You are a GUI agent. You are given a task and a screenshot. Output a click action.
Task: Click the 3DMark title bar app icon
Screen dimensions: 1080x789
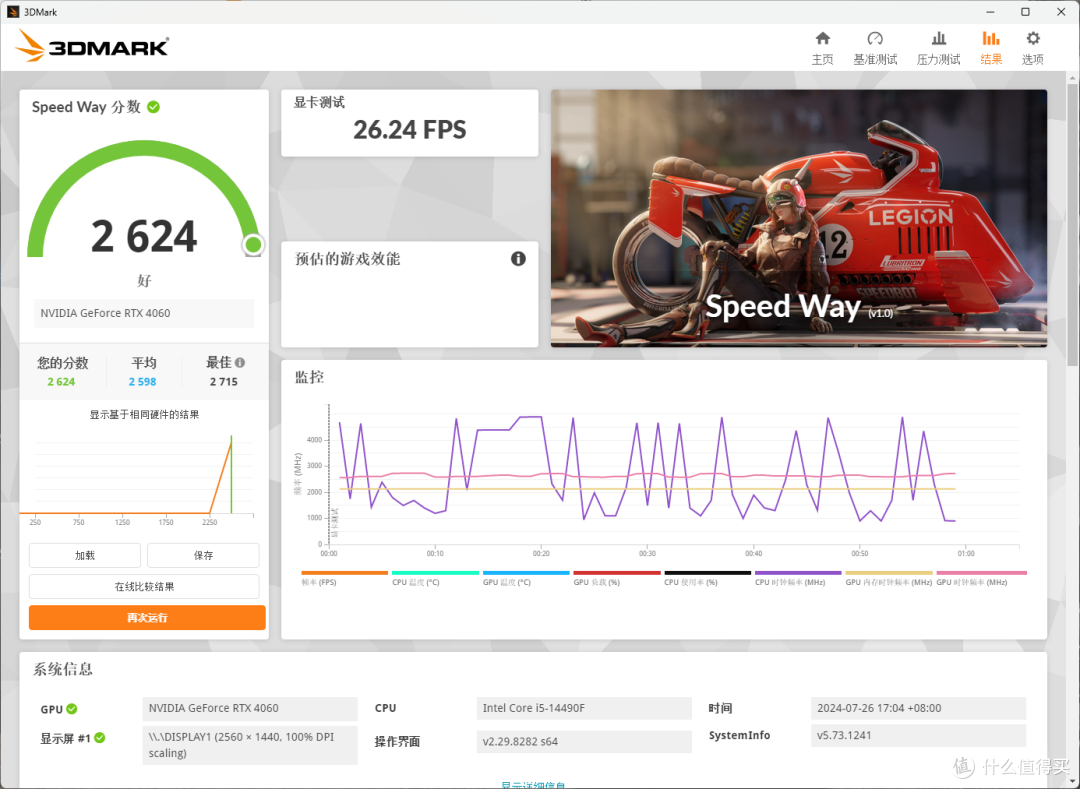click(12, 12)
